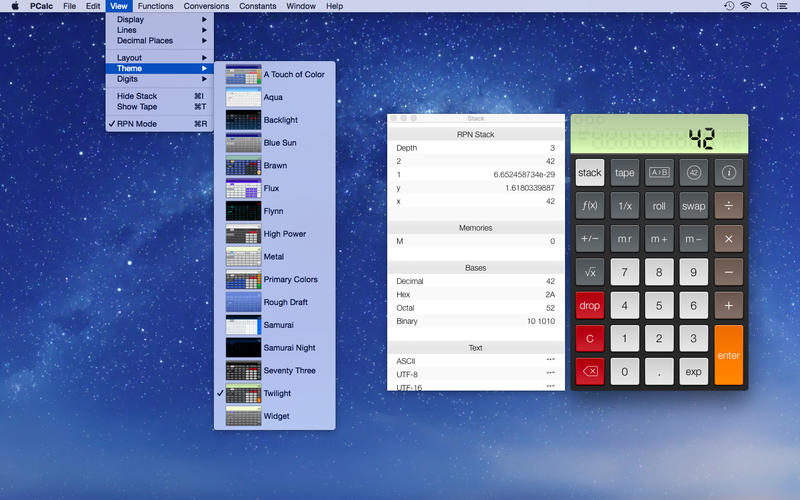This screenshot has width=800, height=500.
Task: Click the red drop button
Action: 590,305
